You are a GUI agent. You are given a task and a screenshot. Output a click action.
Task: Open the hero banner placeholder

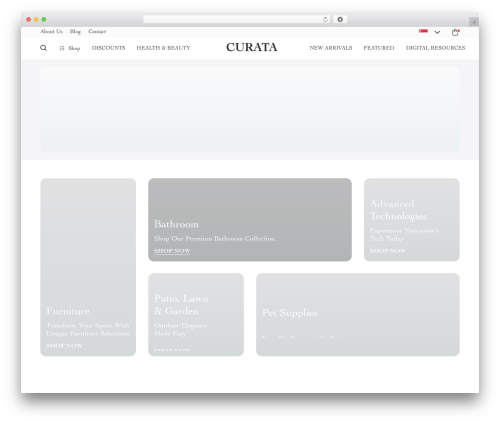pyautogui.click(x=250, y=110)
